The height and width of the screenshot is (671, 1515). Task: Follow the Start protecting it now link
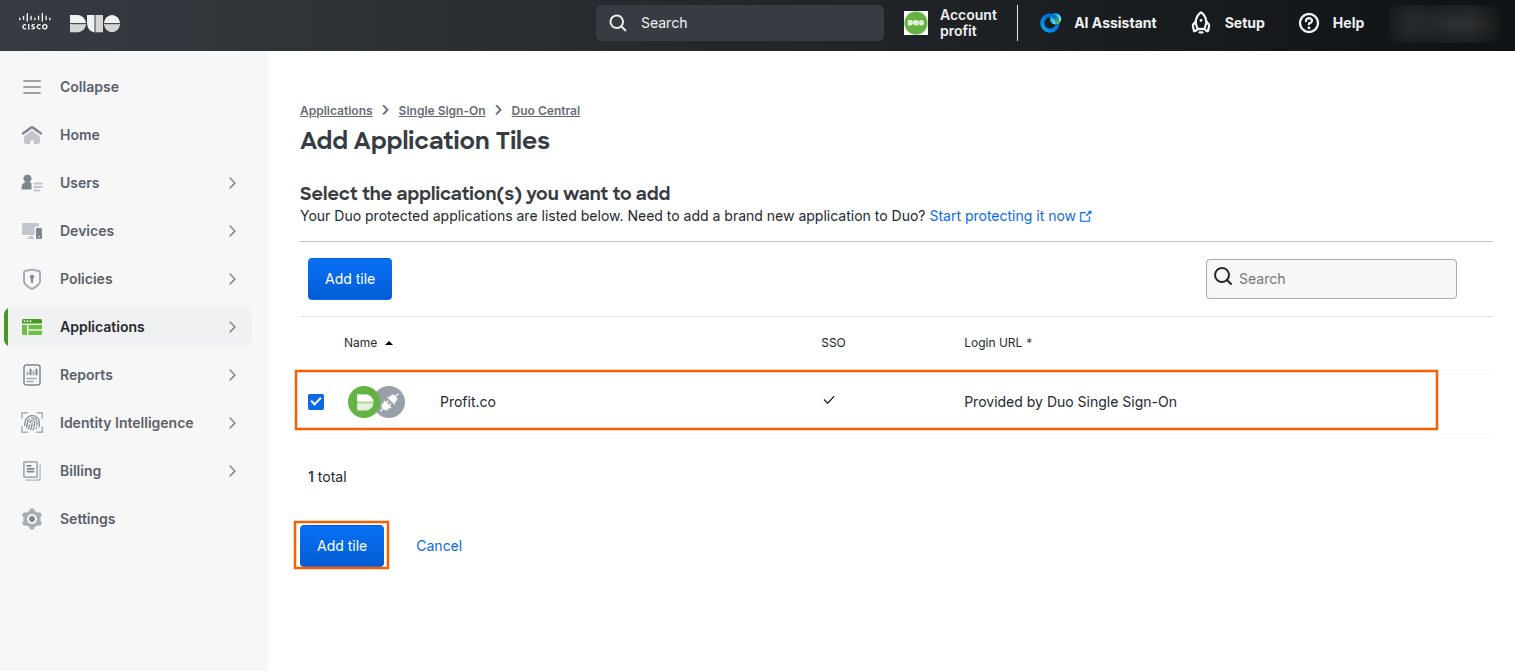(x=1003, y=216)
